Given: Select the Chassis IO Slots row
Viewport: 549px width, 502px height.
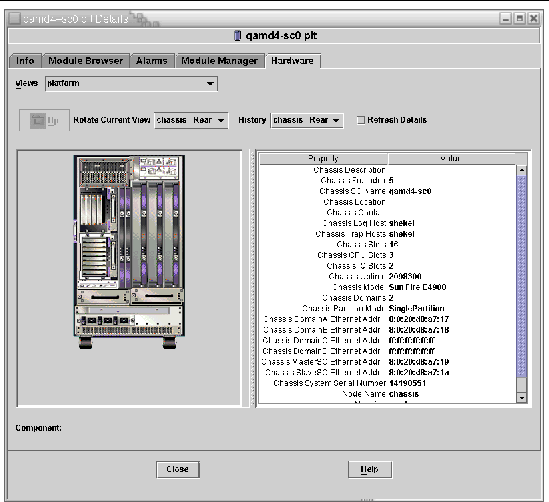Looking at the screenshot, I should pos(388,266).
